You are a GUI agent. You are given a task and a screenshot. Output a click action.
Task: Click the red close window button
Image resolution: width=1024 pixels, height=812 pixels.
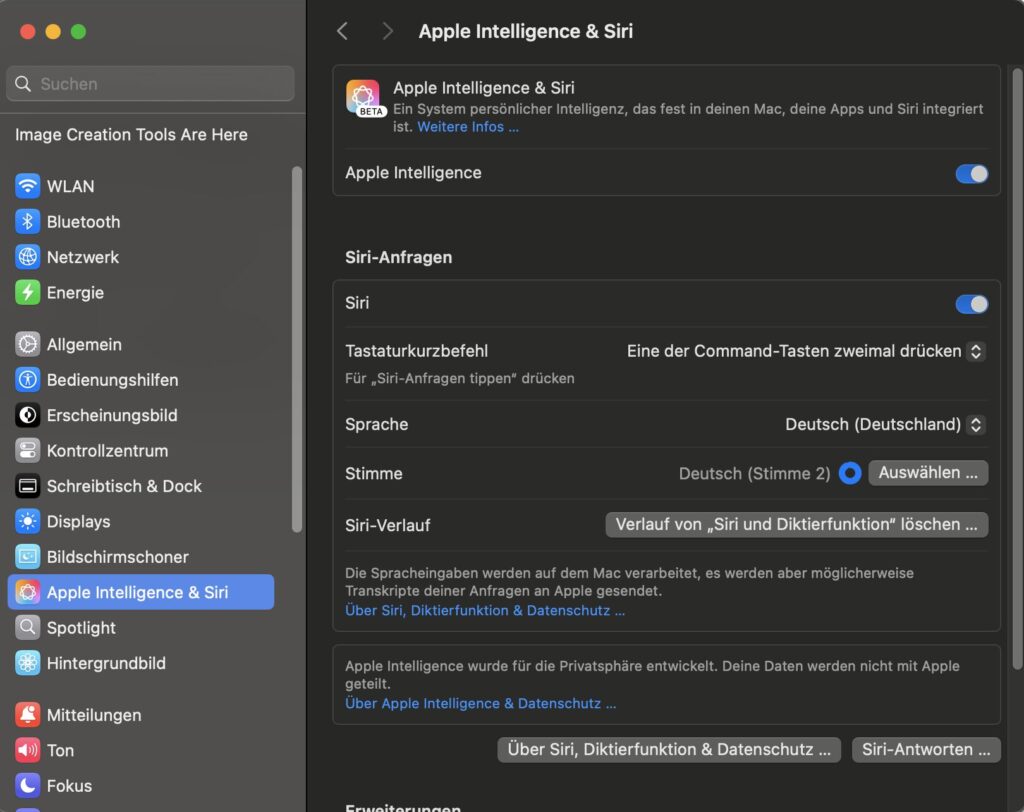point(27,31)
